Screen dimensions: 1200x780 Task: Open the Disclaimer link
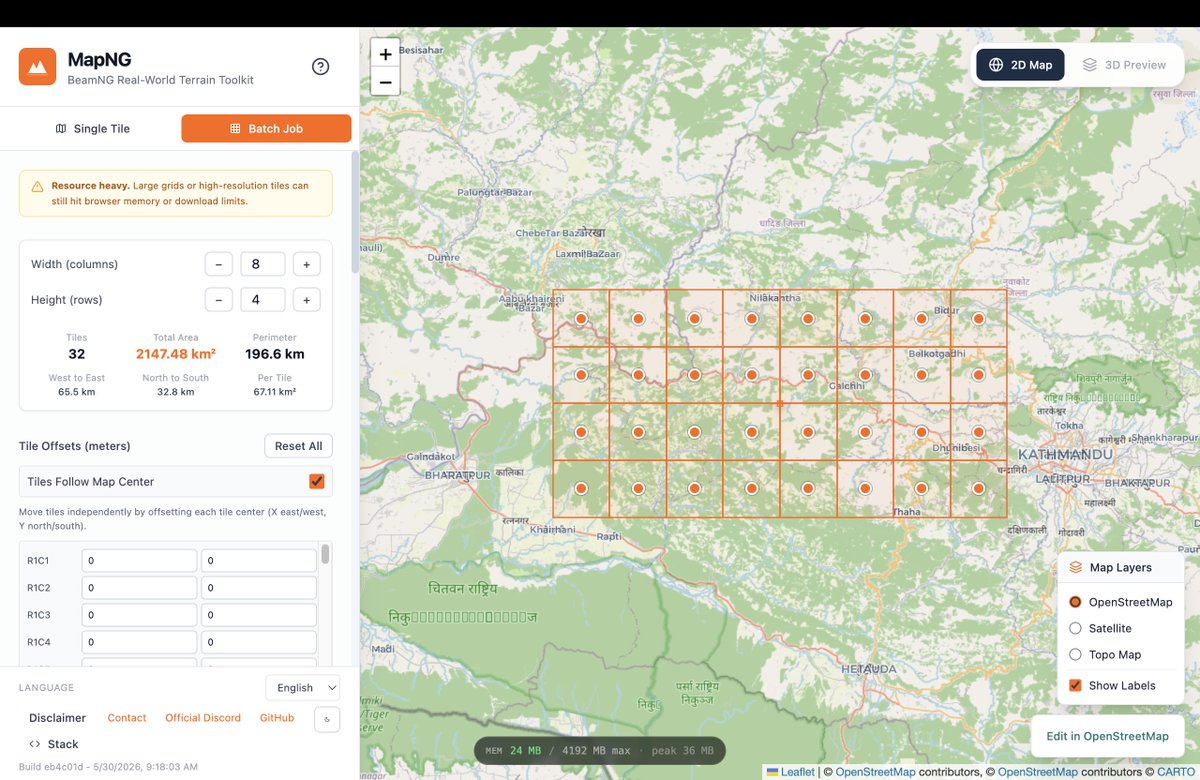tap(57, 718)
